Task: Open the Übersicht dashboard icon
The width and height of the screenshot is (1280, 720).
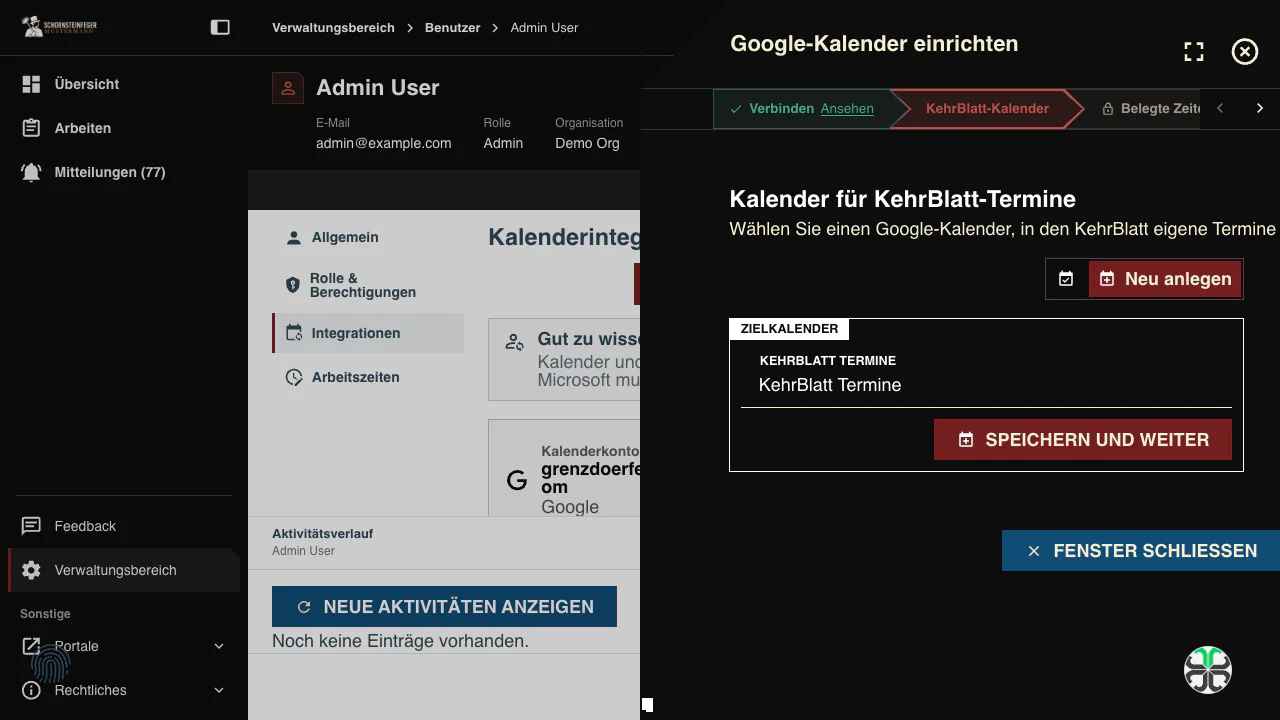Action: coord(31,84)
